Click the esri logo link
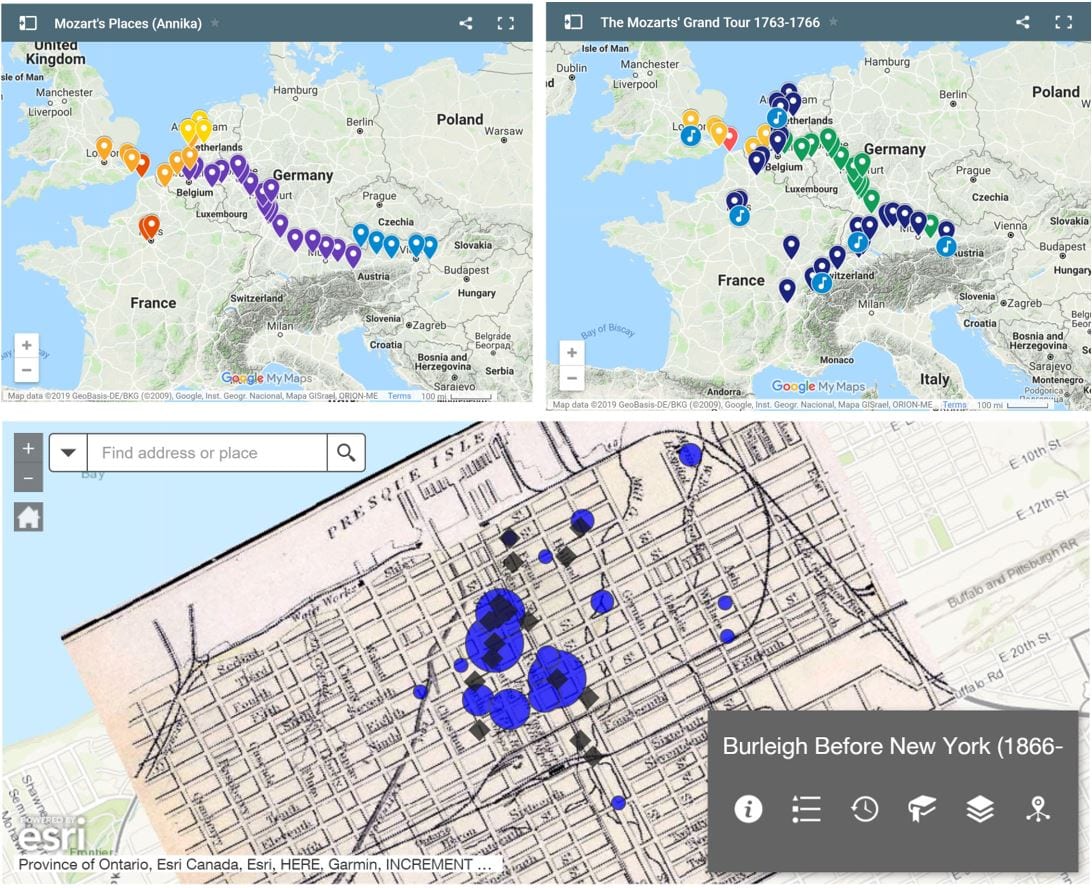Image resolution: width=1092 pixels, height=888 pixels. click(x=48, y=838)
